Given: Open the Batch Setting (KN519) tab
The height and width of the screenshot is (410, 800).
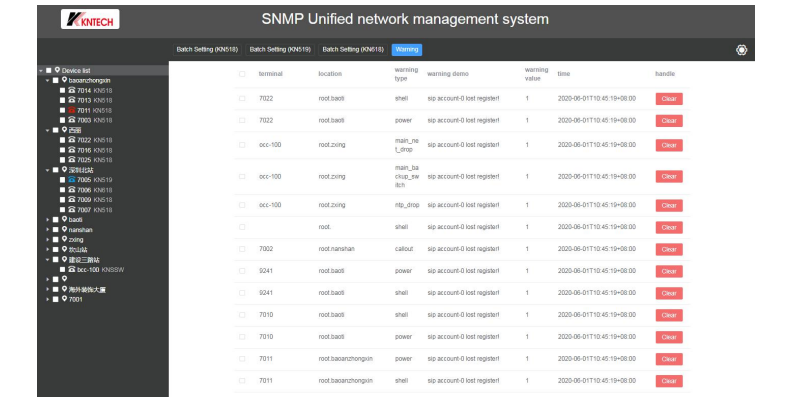Looking at the screenshot, I should [279, 49].
